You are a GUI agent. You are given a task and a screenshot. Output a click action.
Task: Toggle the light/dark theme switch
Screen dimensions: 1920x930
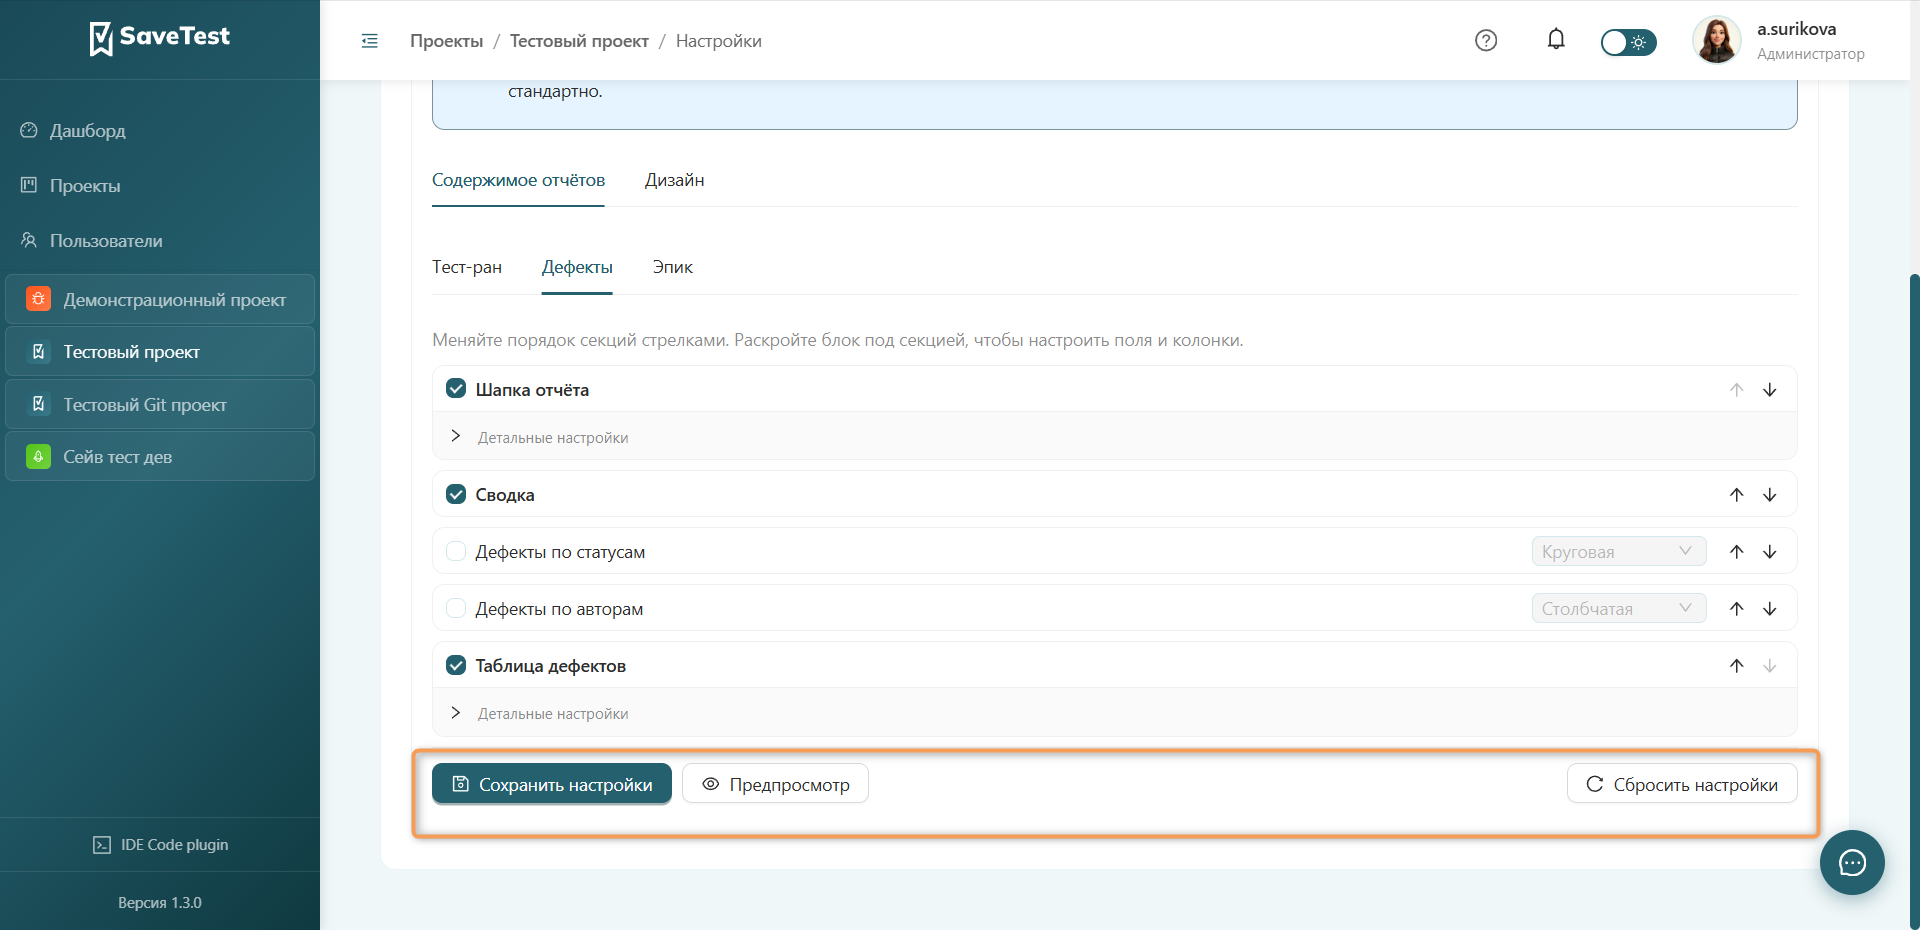pyautogui.click(x=1628, y=42)
